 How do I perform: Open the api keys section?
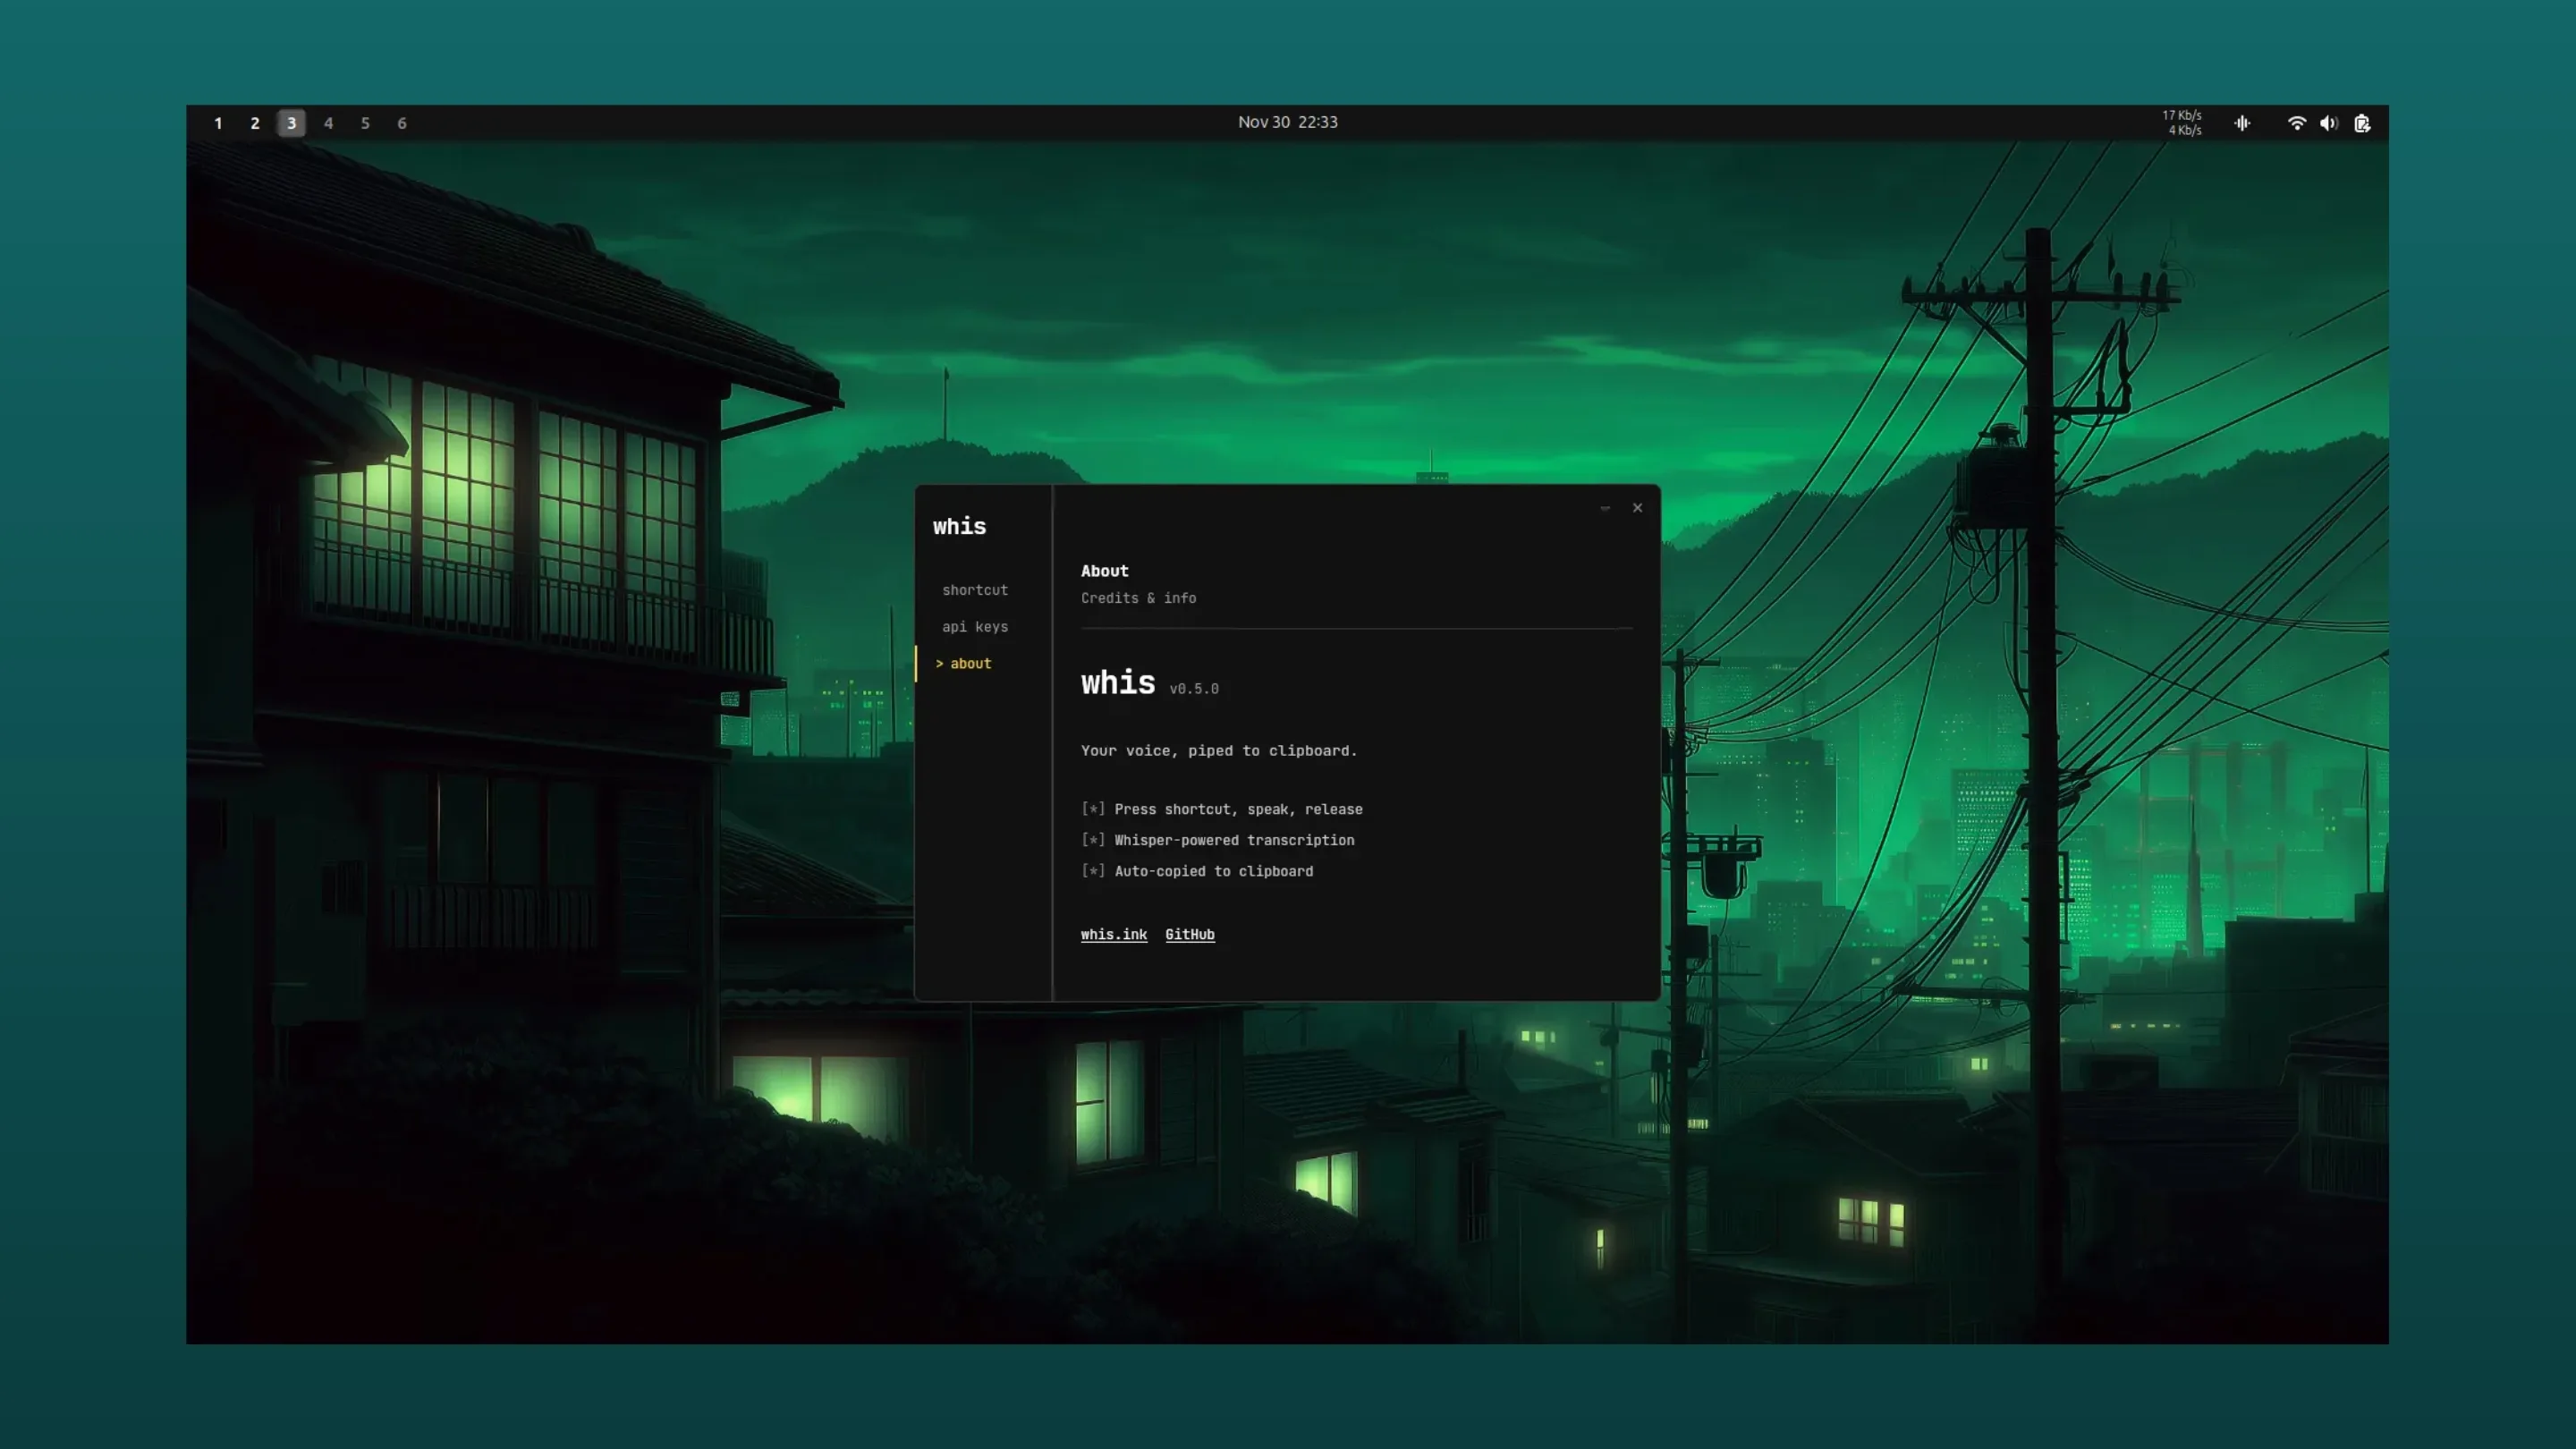pos(975,627)
